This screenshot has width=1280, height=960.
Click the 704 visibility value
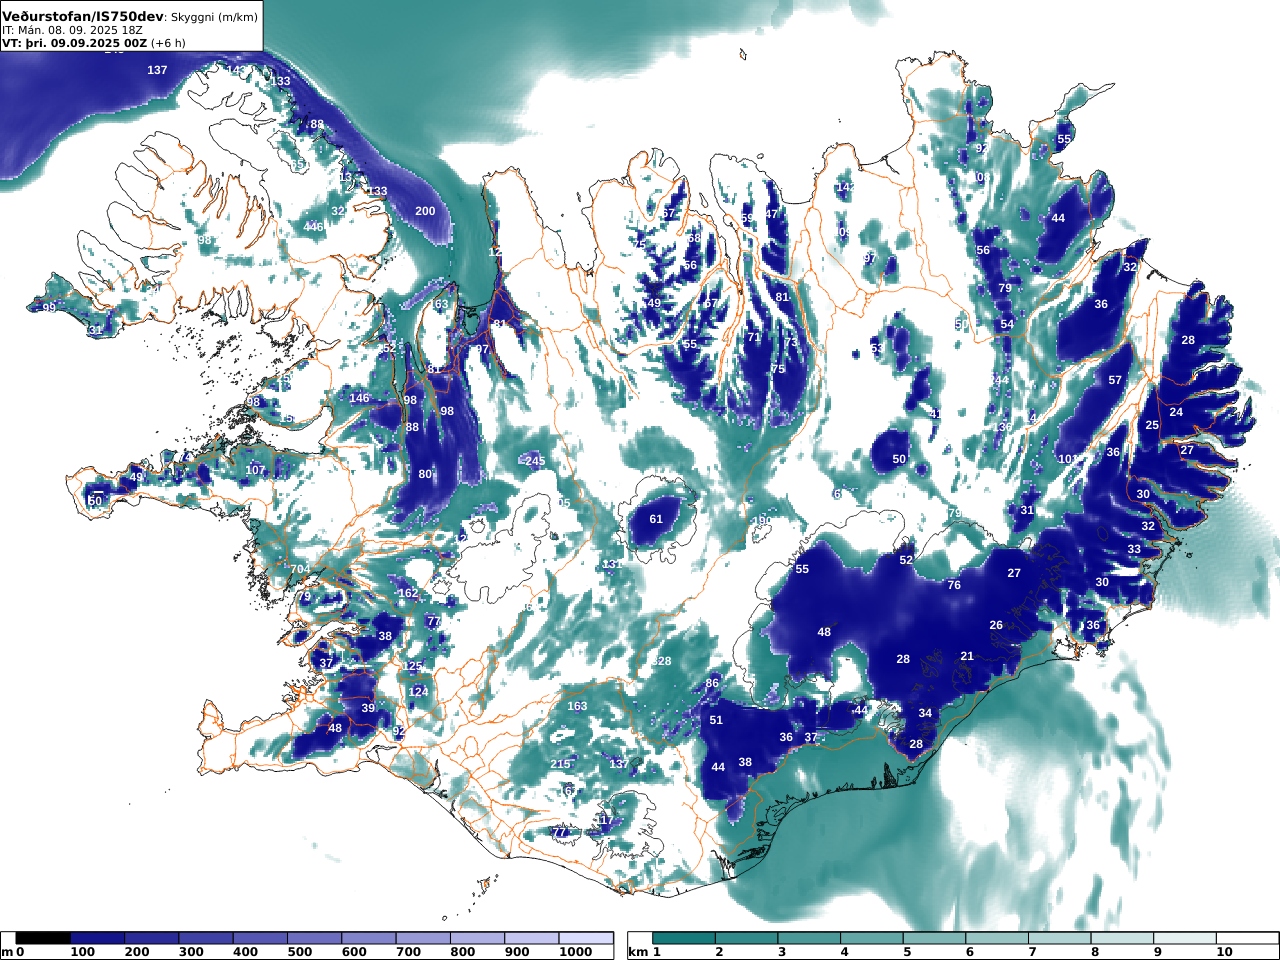click(x=299, y=569)
